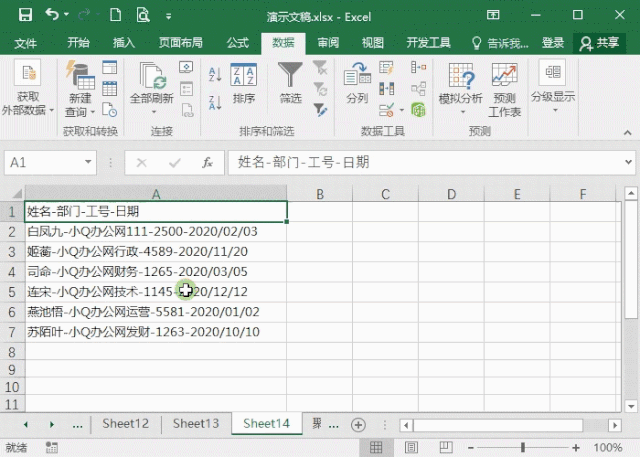Switch to the 审阅 tab
This screenshot has height=457, width=640.
[328, 42]
